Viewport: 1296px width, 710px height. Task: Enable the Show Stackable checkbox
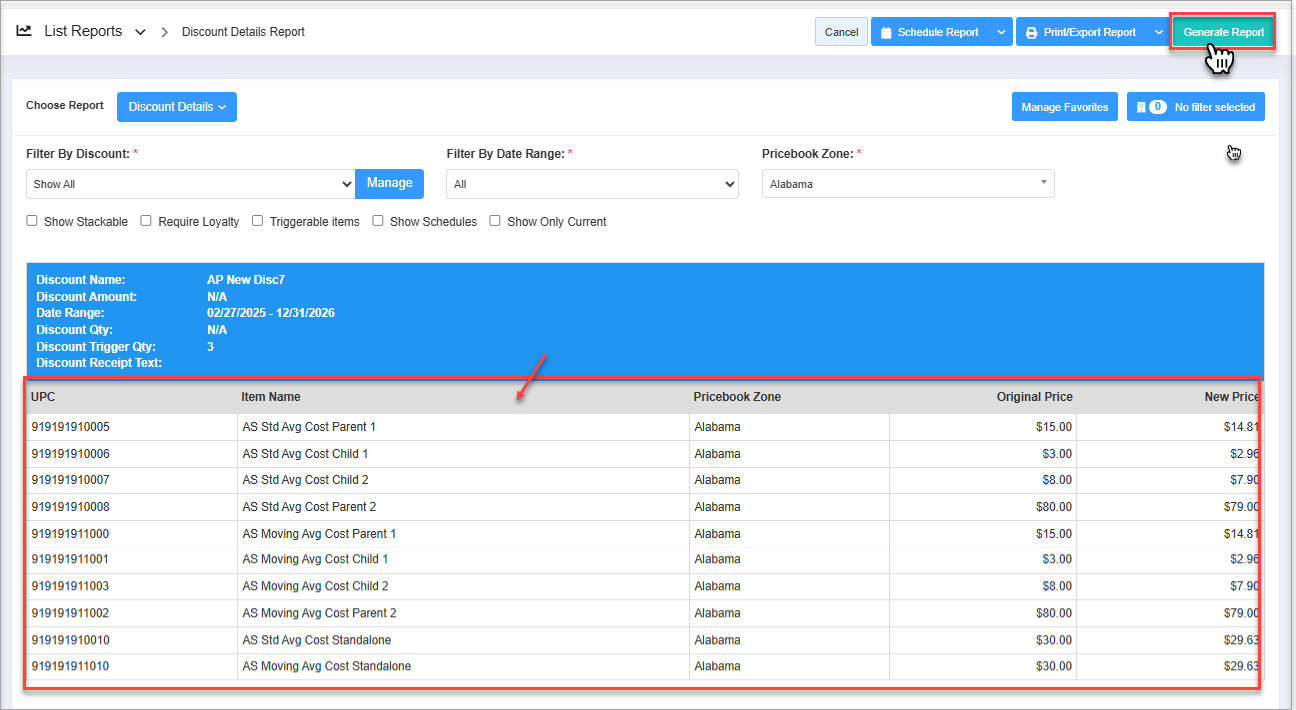coord(32,221)
